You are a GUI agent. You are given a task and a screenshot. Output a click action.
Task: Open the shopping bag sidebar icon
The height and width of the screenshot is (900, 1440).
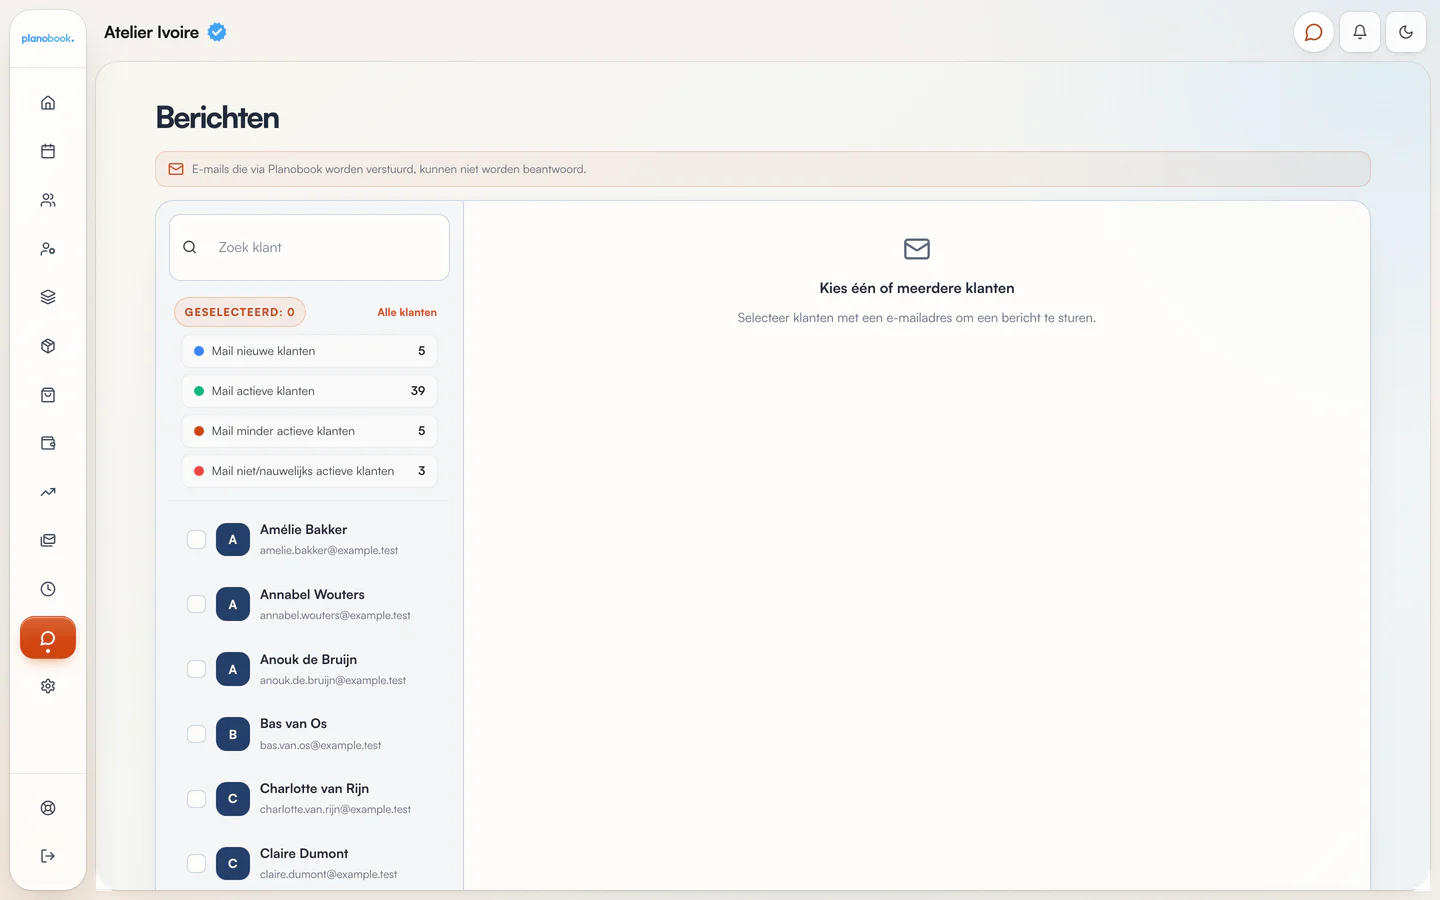pyautogui.click(x=48, y=395)
